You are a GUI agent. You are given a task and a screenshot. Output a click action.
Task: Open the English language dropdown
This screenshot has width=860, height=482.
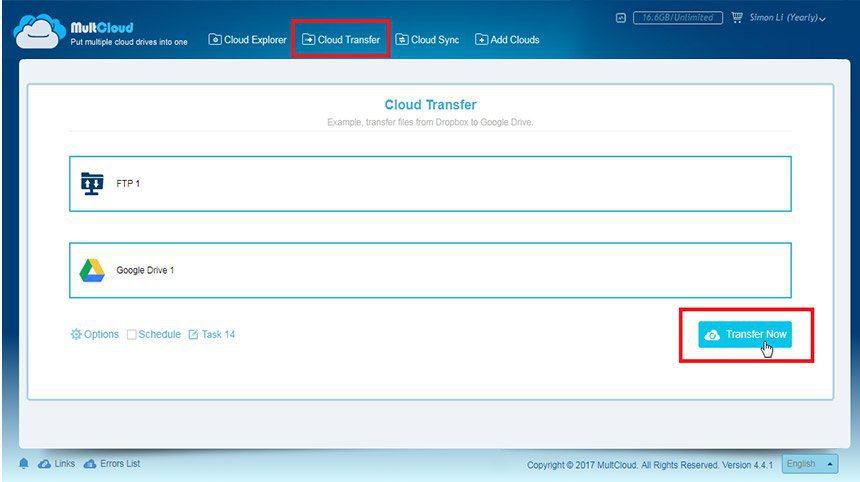(x=810, y=464)
